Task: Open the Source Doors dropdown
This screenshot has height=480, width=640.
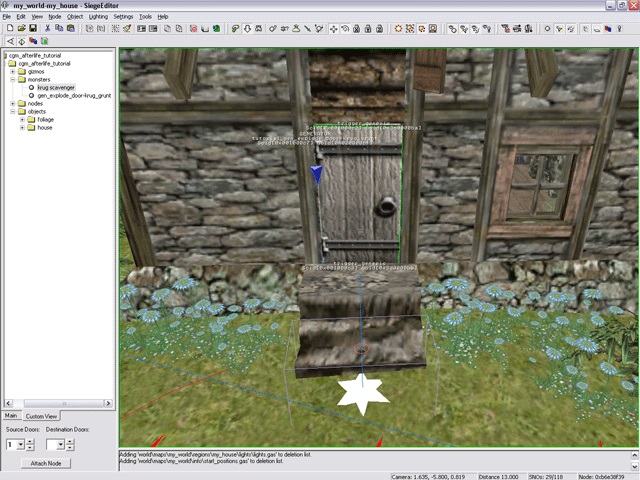Action: pyautogui.click(x=20, y=444)
